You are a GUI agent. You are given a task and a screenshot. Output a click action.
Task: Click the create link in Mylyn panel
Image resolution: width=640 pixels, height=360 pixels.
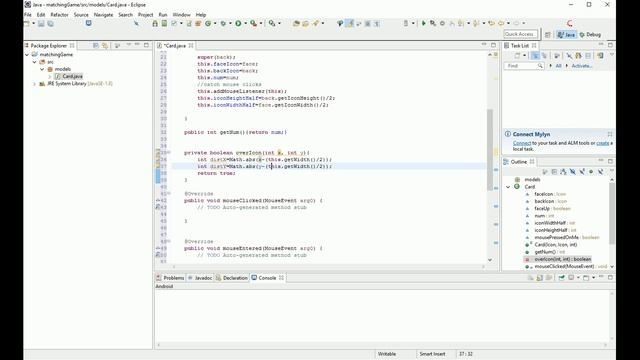[x=602, y=143]
